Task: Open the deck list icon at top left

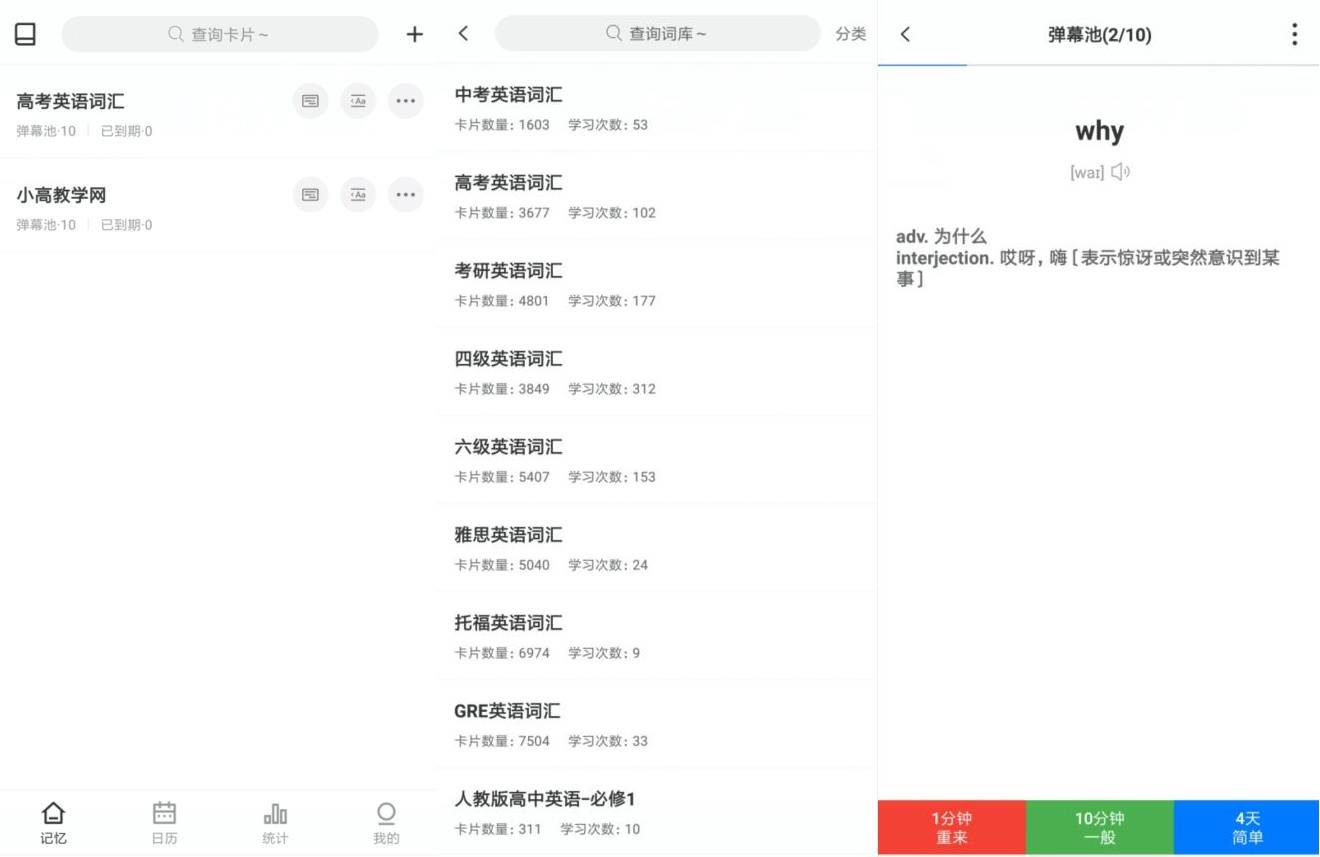Action: [x=24, y=33]
